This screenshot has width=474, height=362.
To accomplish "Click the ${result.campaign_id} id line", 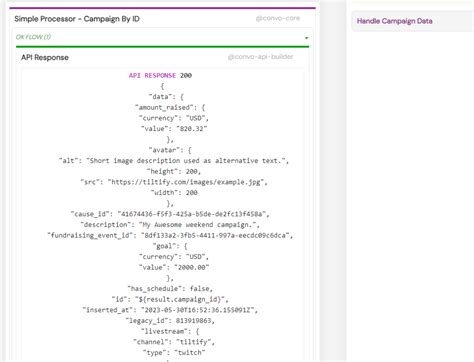I will pos(170,299).
